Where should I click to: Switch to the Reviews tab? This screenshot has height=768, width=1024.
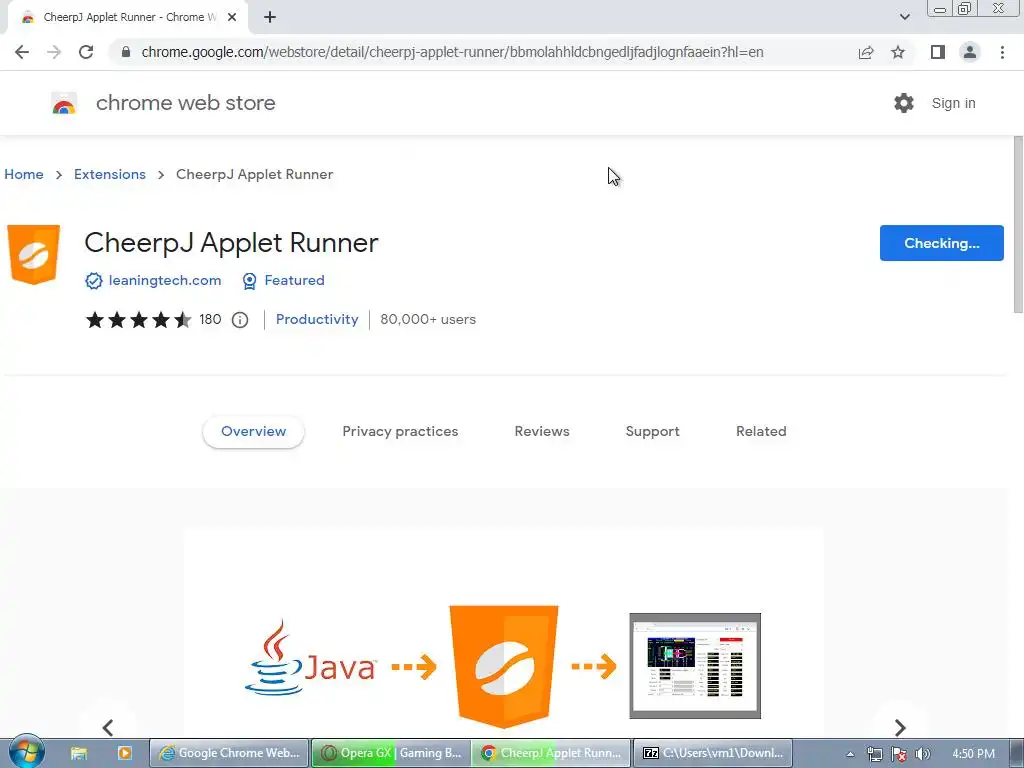[x=542, y=432]
